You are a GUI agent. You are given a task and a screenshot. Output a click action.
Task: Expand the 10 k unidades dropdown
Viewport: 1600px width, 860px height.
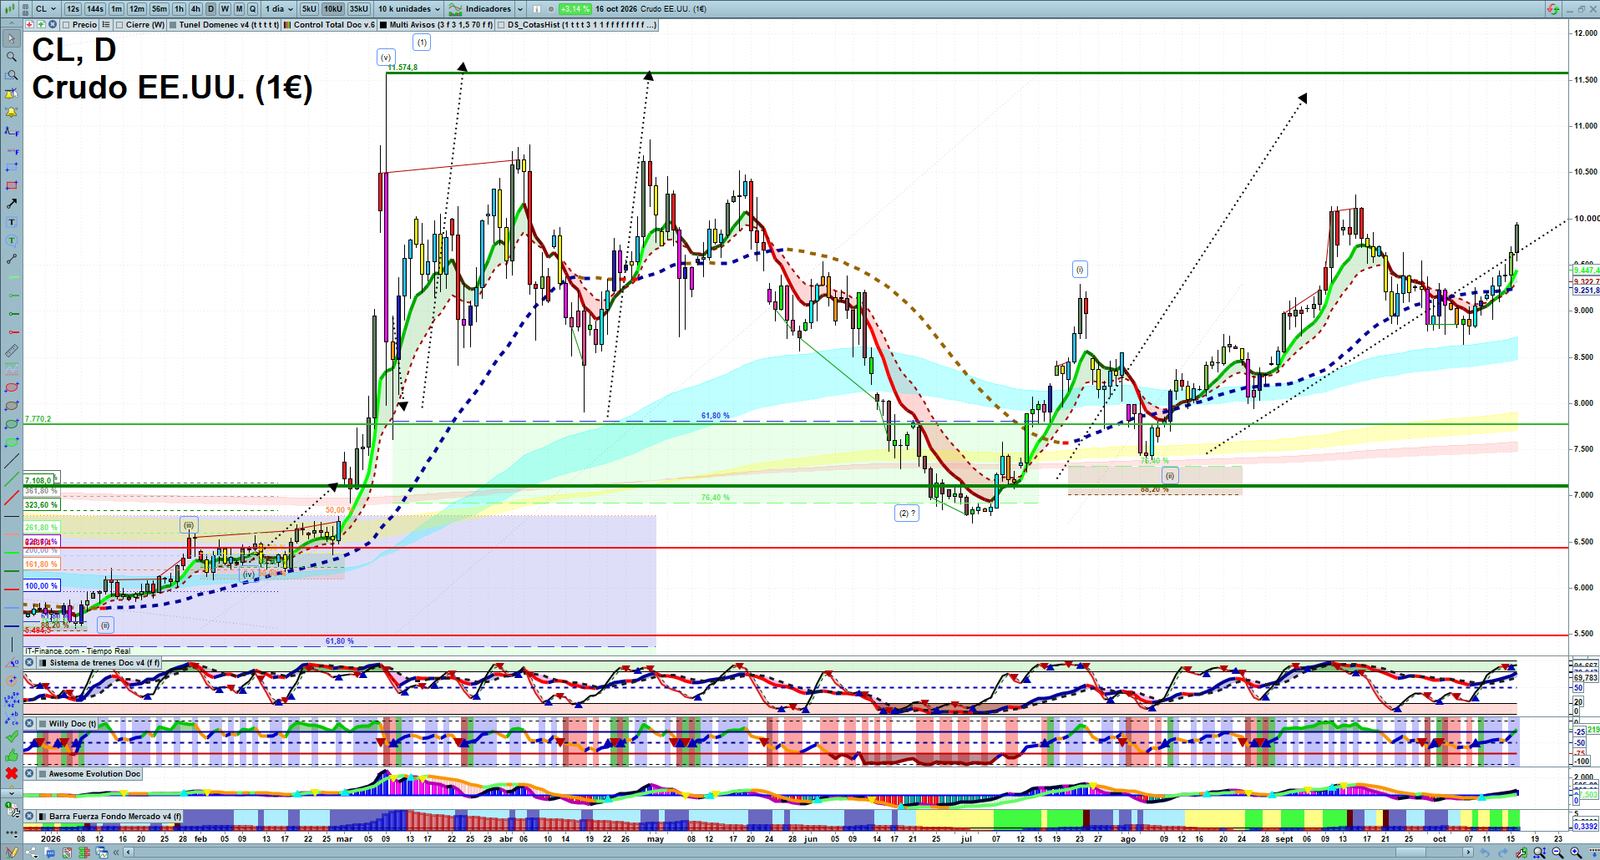pyautogui.click(x=408, y=9)
